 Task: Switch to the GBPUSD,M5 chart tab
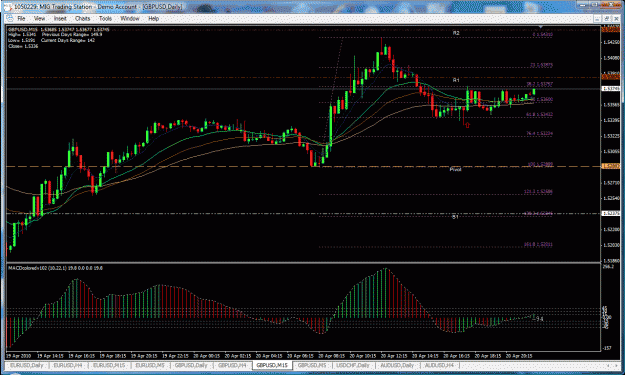click(x=312, y=365)
